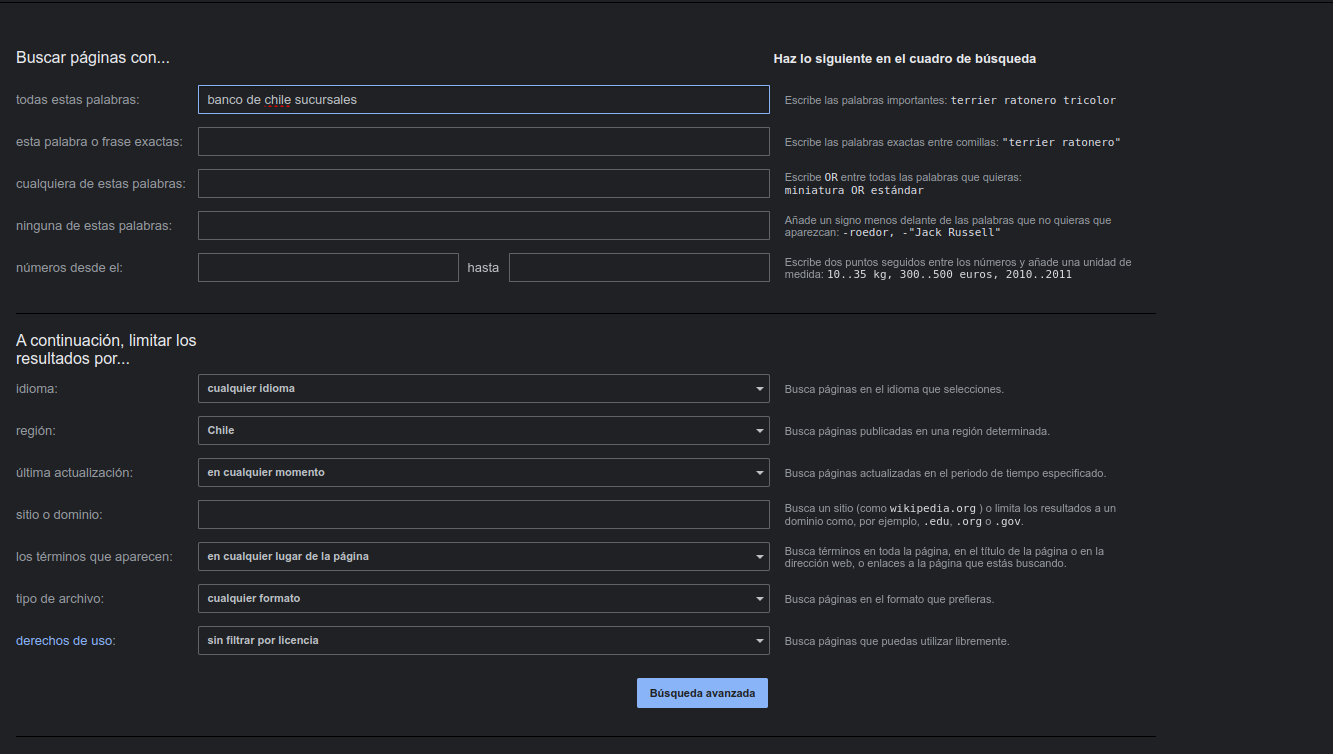Click the 'última actualización:' label text
Image resolution: width=1333 pixels, height=754 pixels.
[74, 473]
